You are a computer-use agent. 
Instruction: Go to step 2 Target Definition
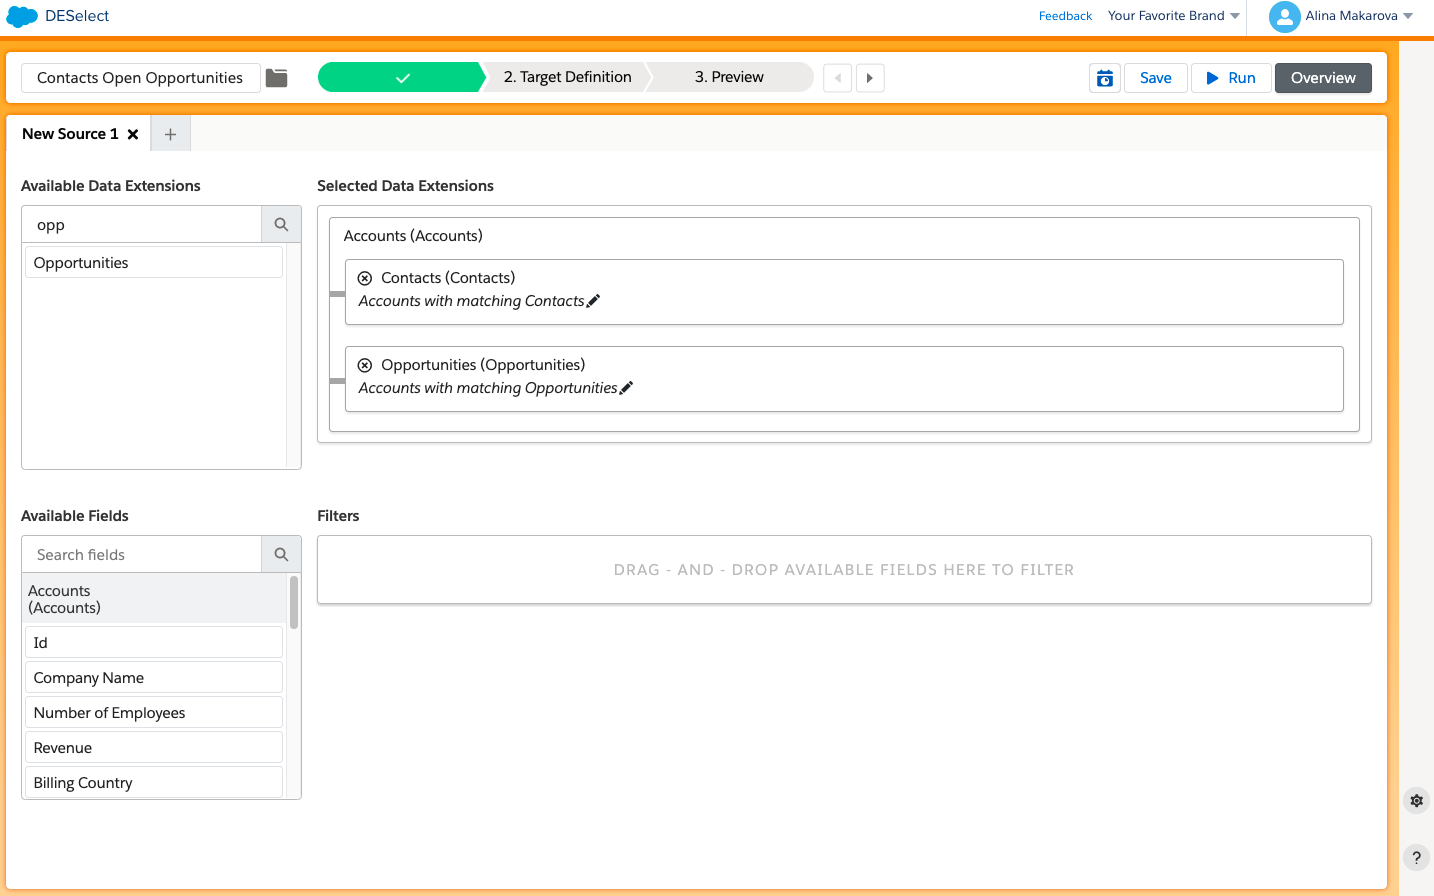[567, 77]
